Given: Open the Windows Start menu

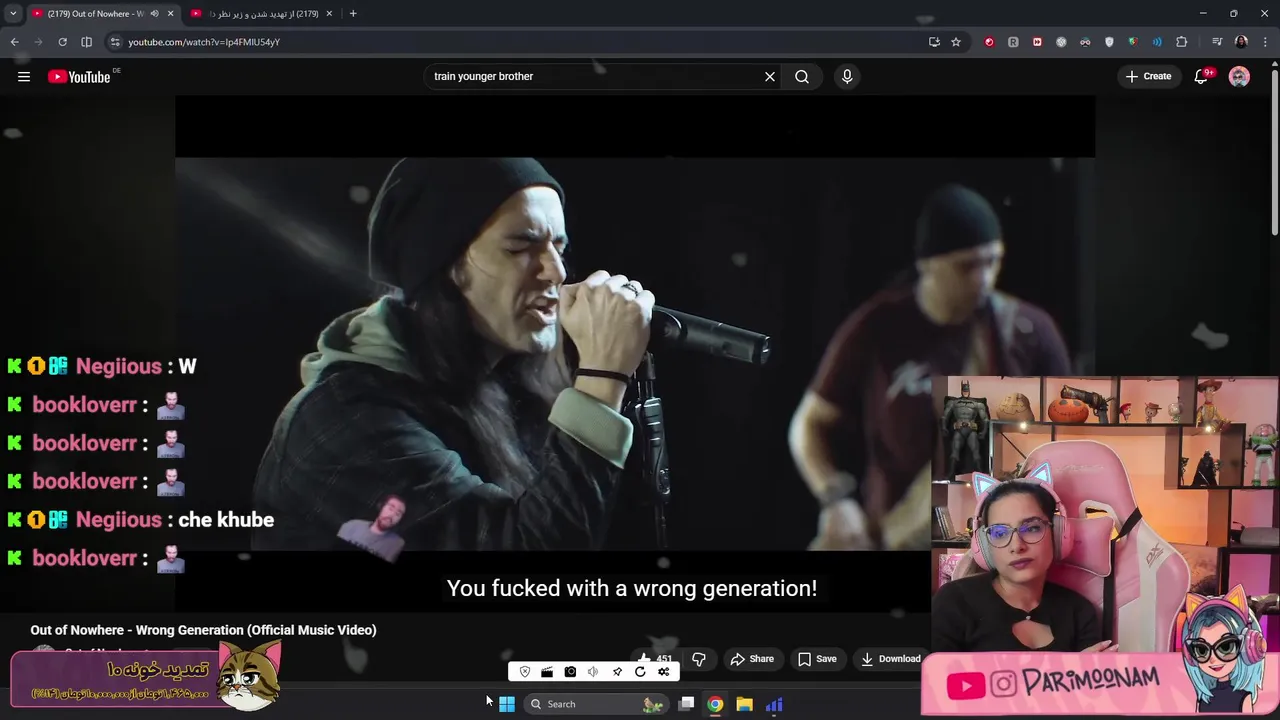Looking at the screenshot, I should pyautogui.click(x=507, y=704).
